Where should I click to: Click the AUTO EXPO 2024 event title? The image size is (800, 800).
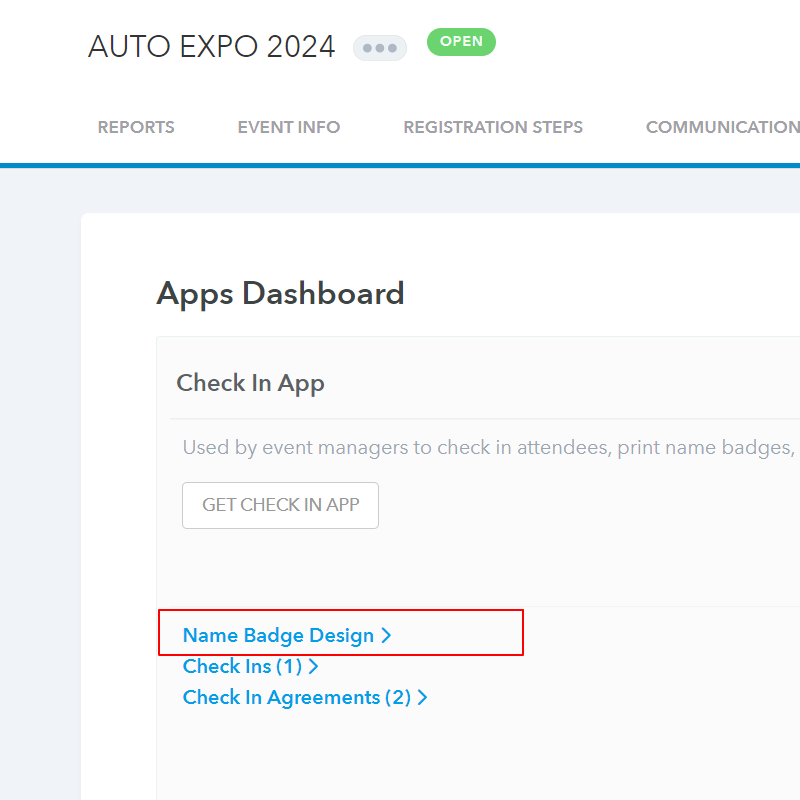(211, 47)
